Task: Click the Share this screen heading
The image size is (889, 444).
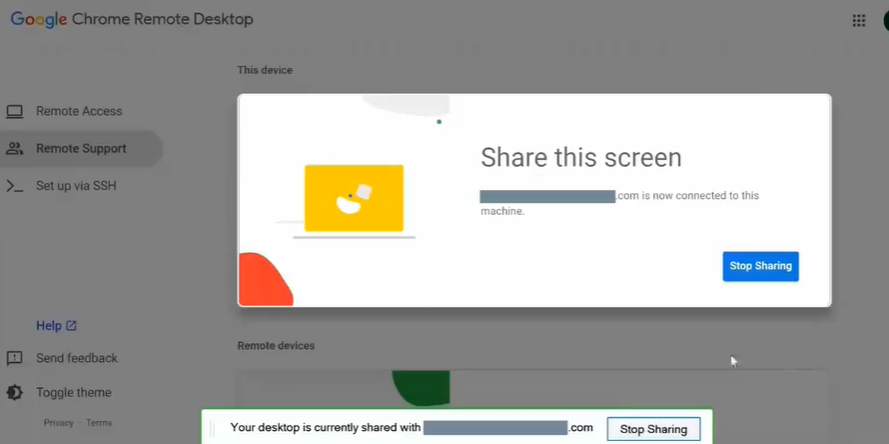Action: tap(581, 157)
